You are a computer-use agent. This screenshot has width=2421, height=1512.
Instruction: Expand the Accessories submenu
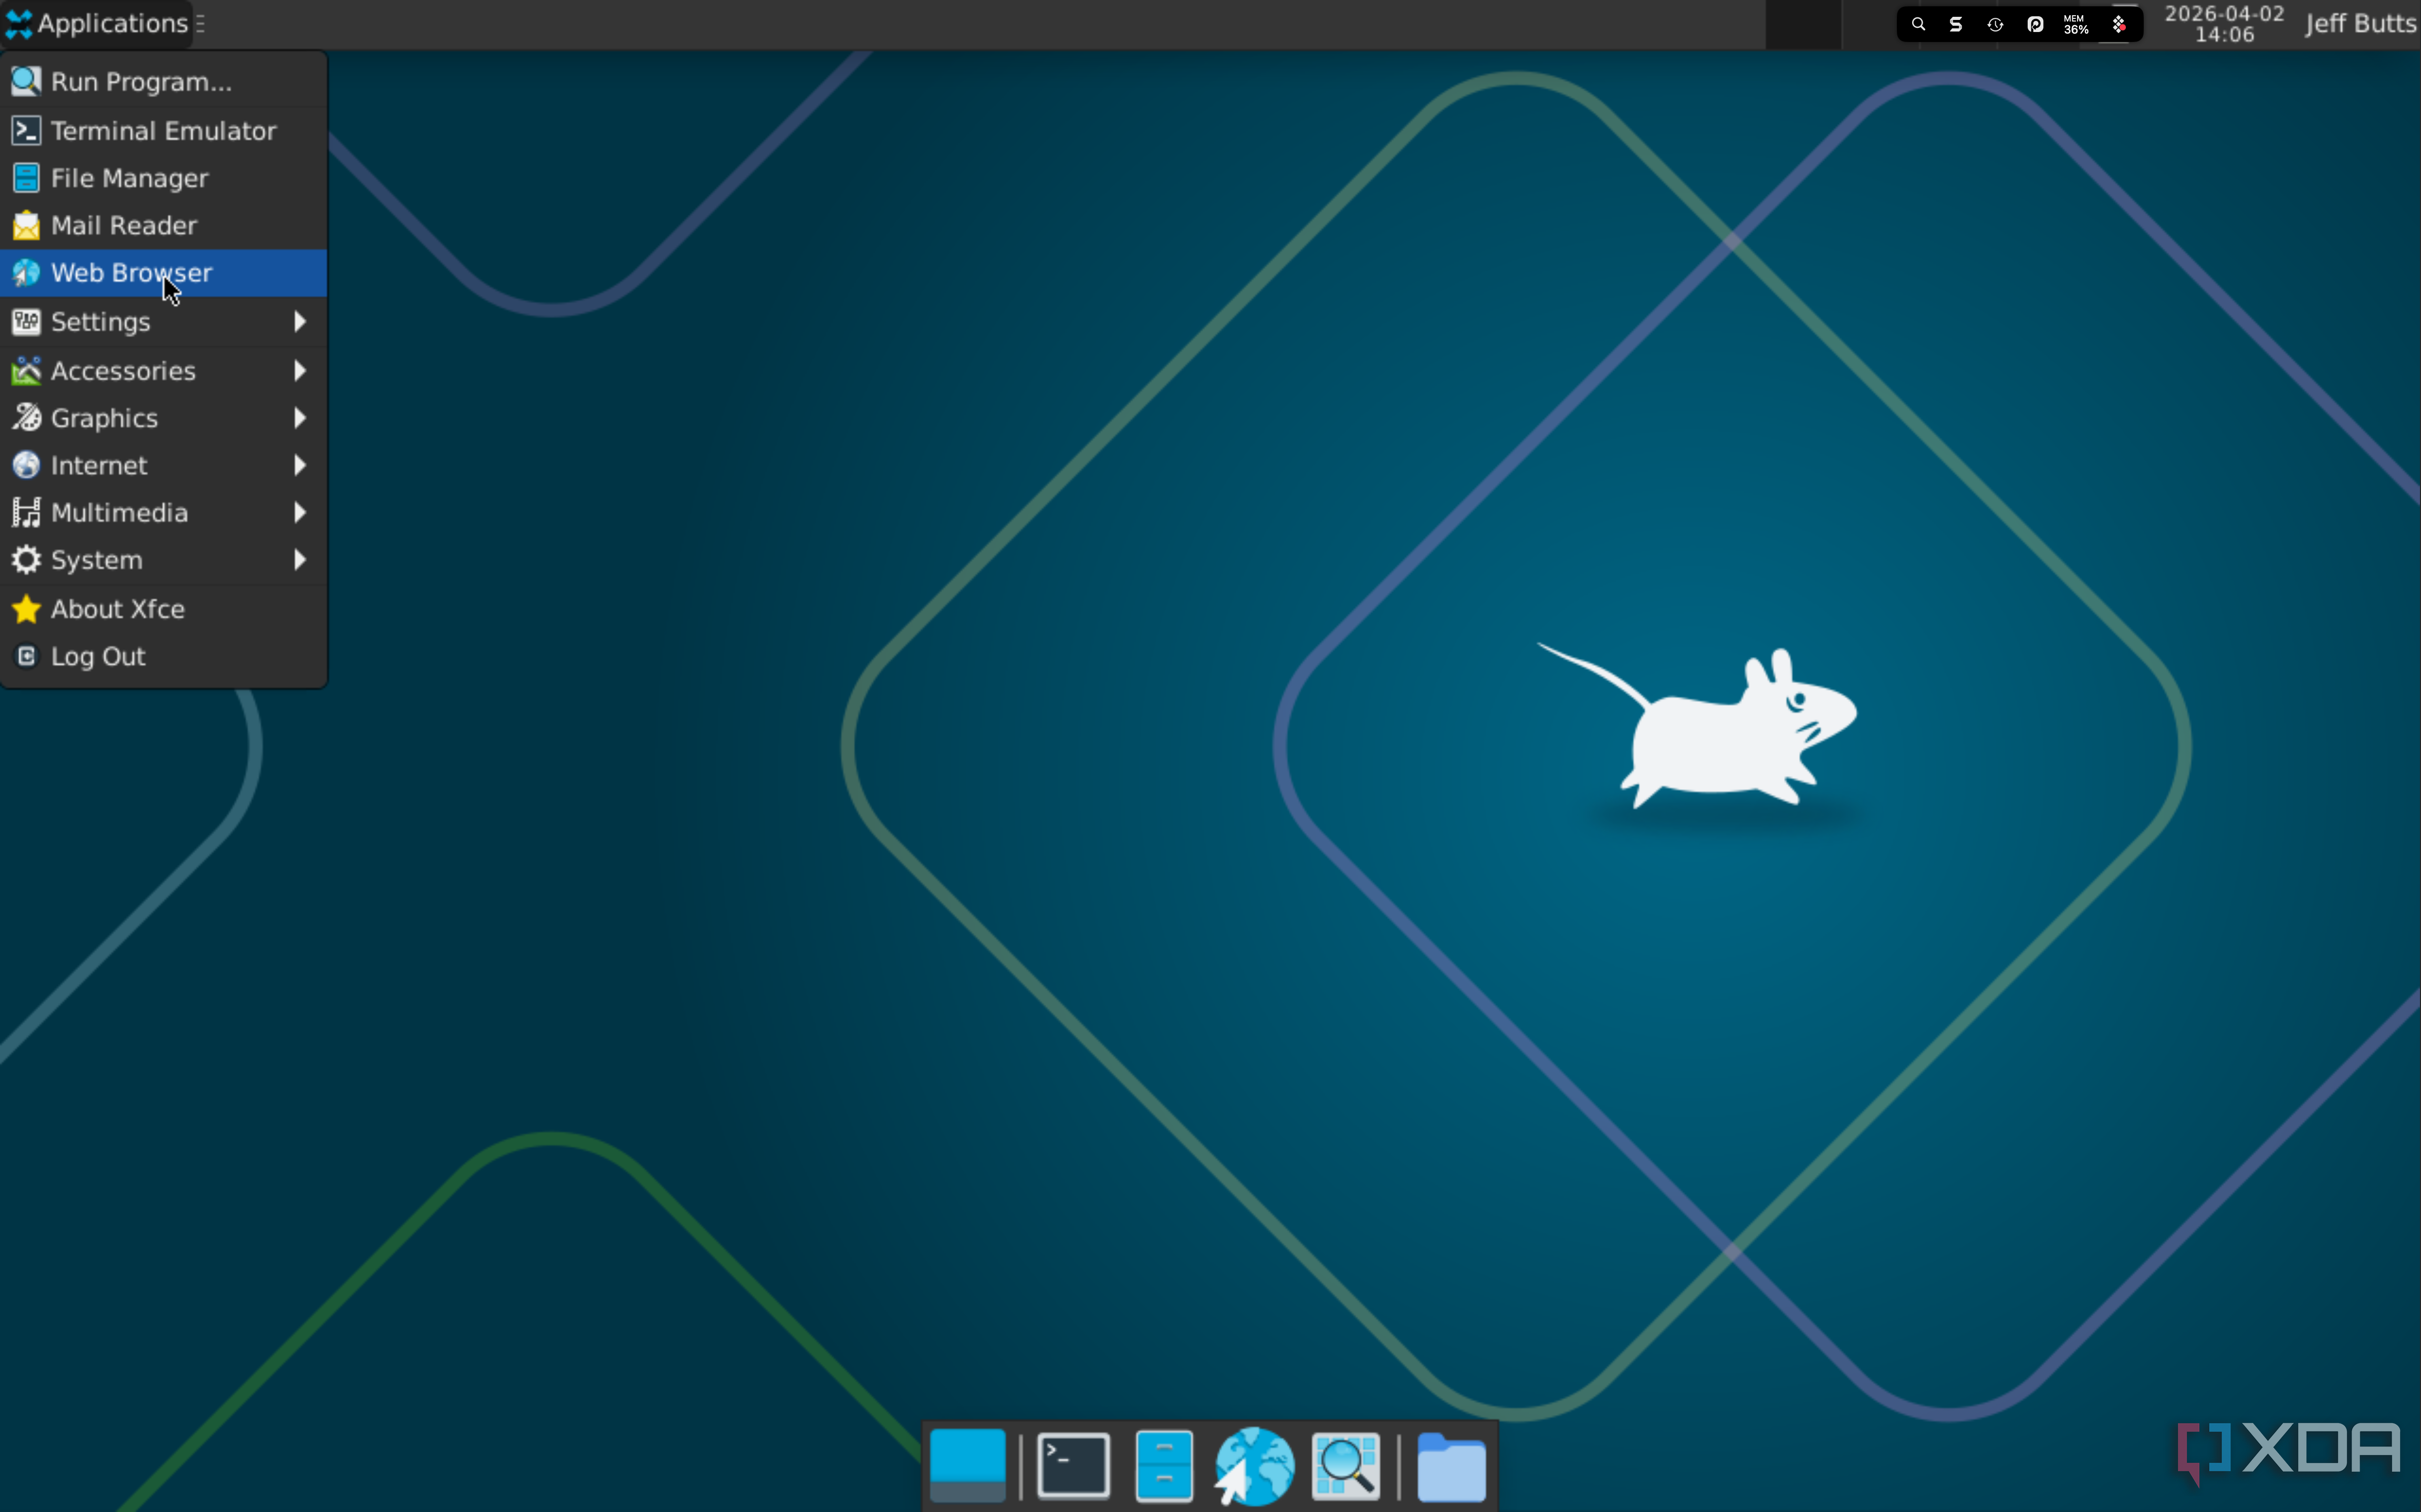[x=164, y=371]
